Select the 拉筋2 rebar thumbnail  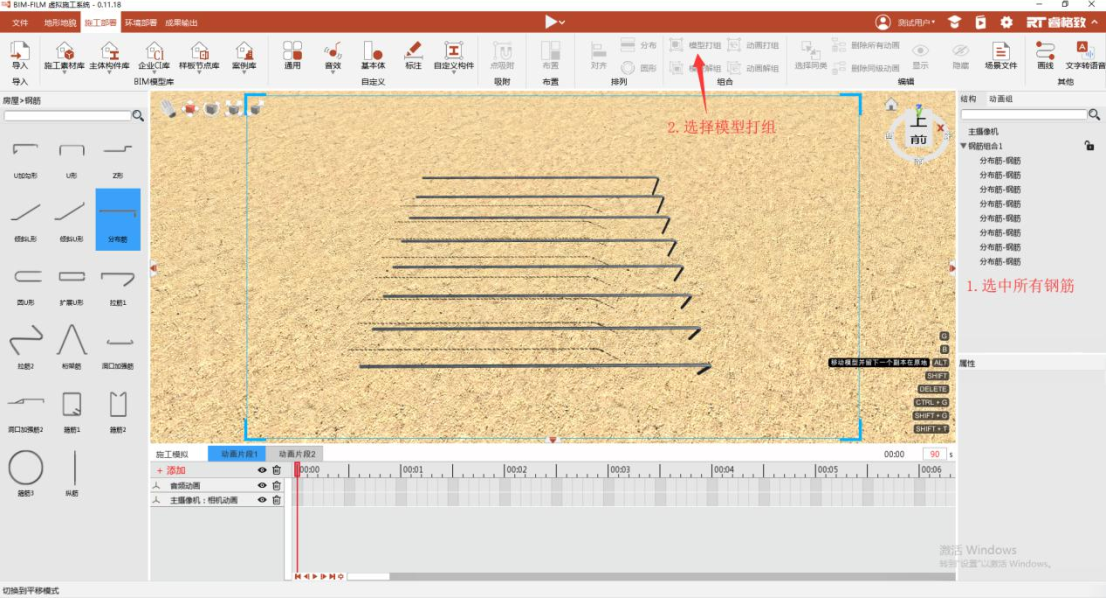pos(25,346)
